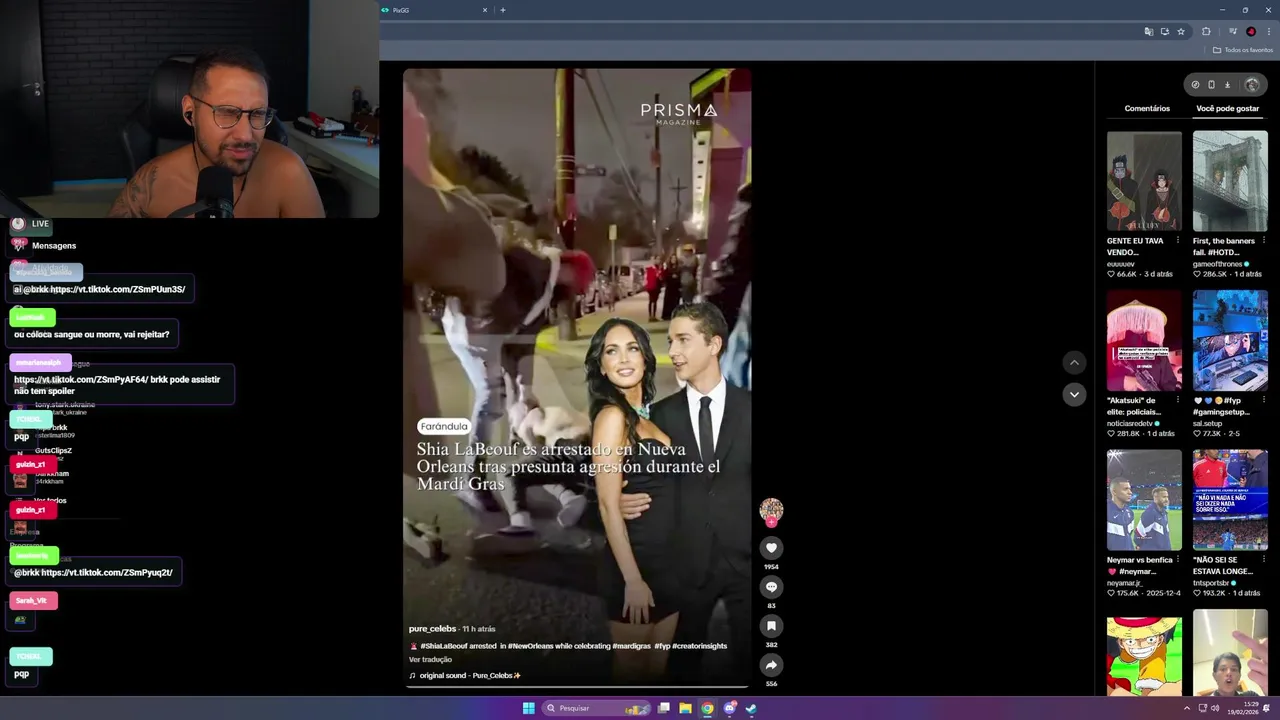1280x720 pixels.
Task: Open the GENTE EU TAVA VENDO thumbnail
Action: (1144, 181)
